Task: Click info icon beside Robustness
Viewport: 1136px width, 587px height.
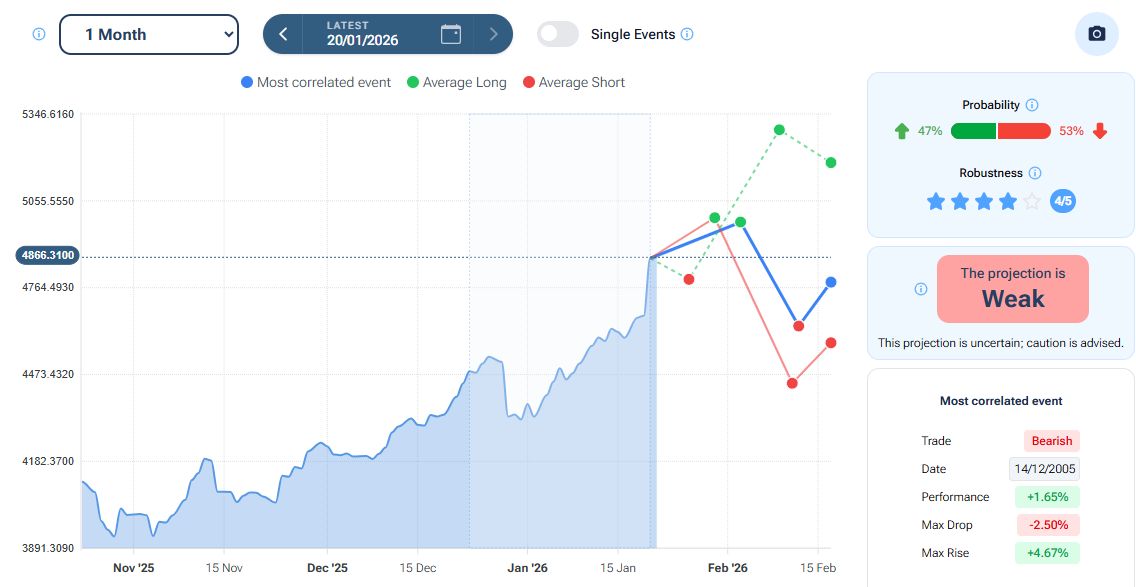Action: click(1035, 173)
